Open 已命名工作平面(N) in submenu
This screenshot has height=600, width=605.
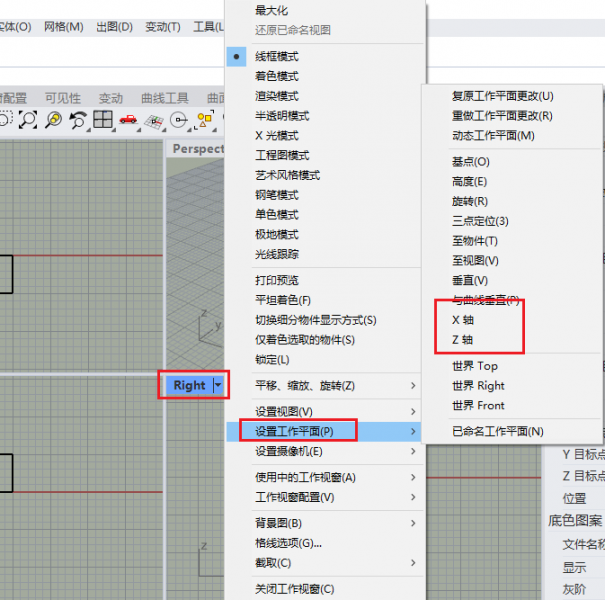pyautogui.click(x=497, y=431)
